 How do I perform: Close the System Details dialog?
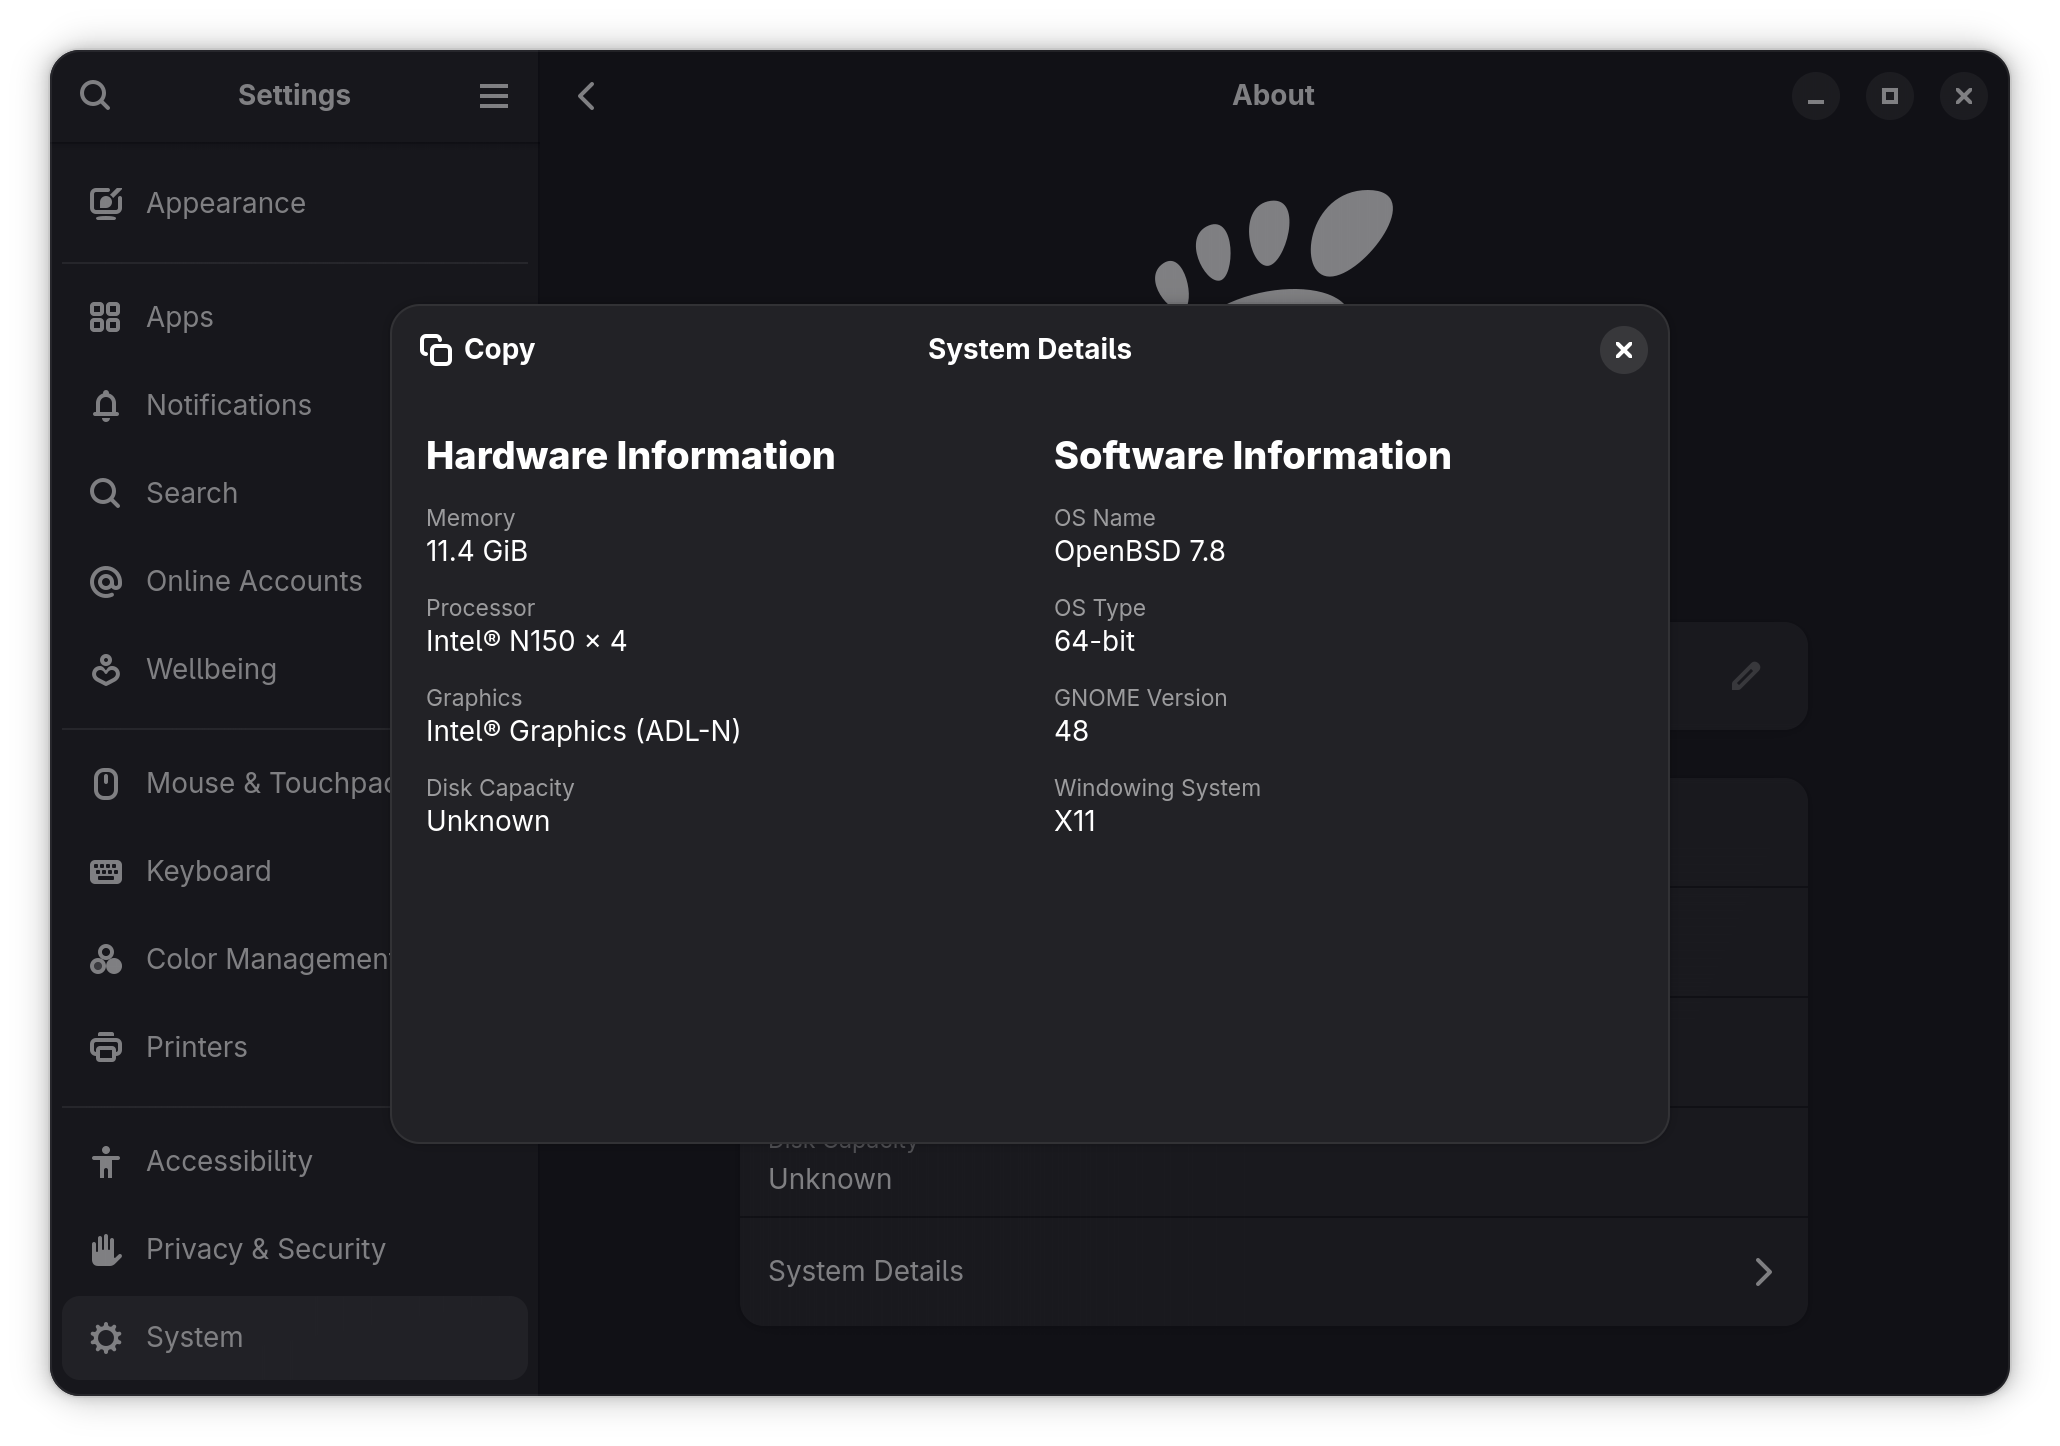click(x=1623, y=350)
